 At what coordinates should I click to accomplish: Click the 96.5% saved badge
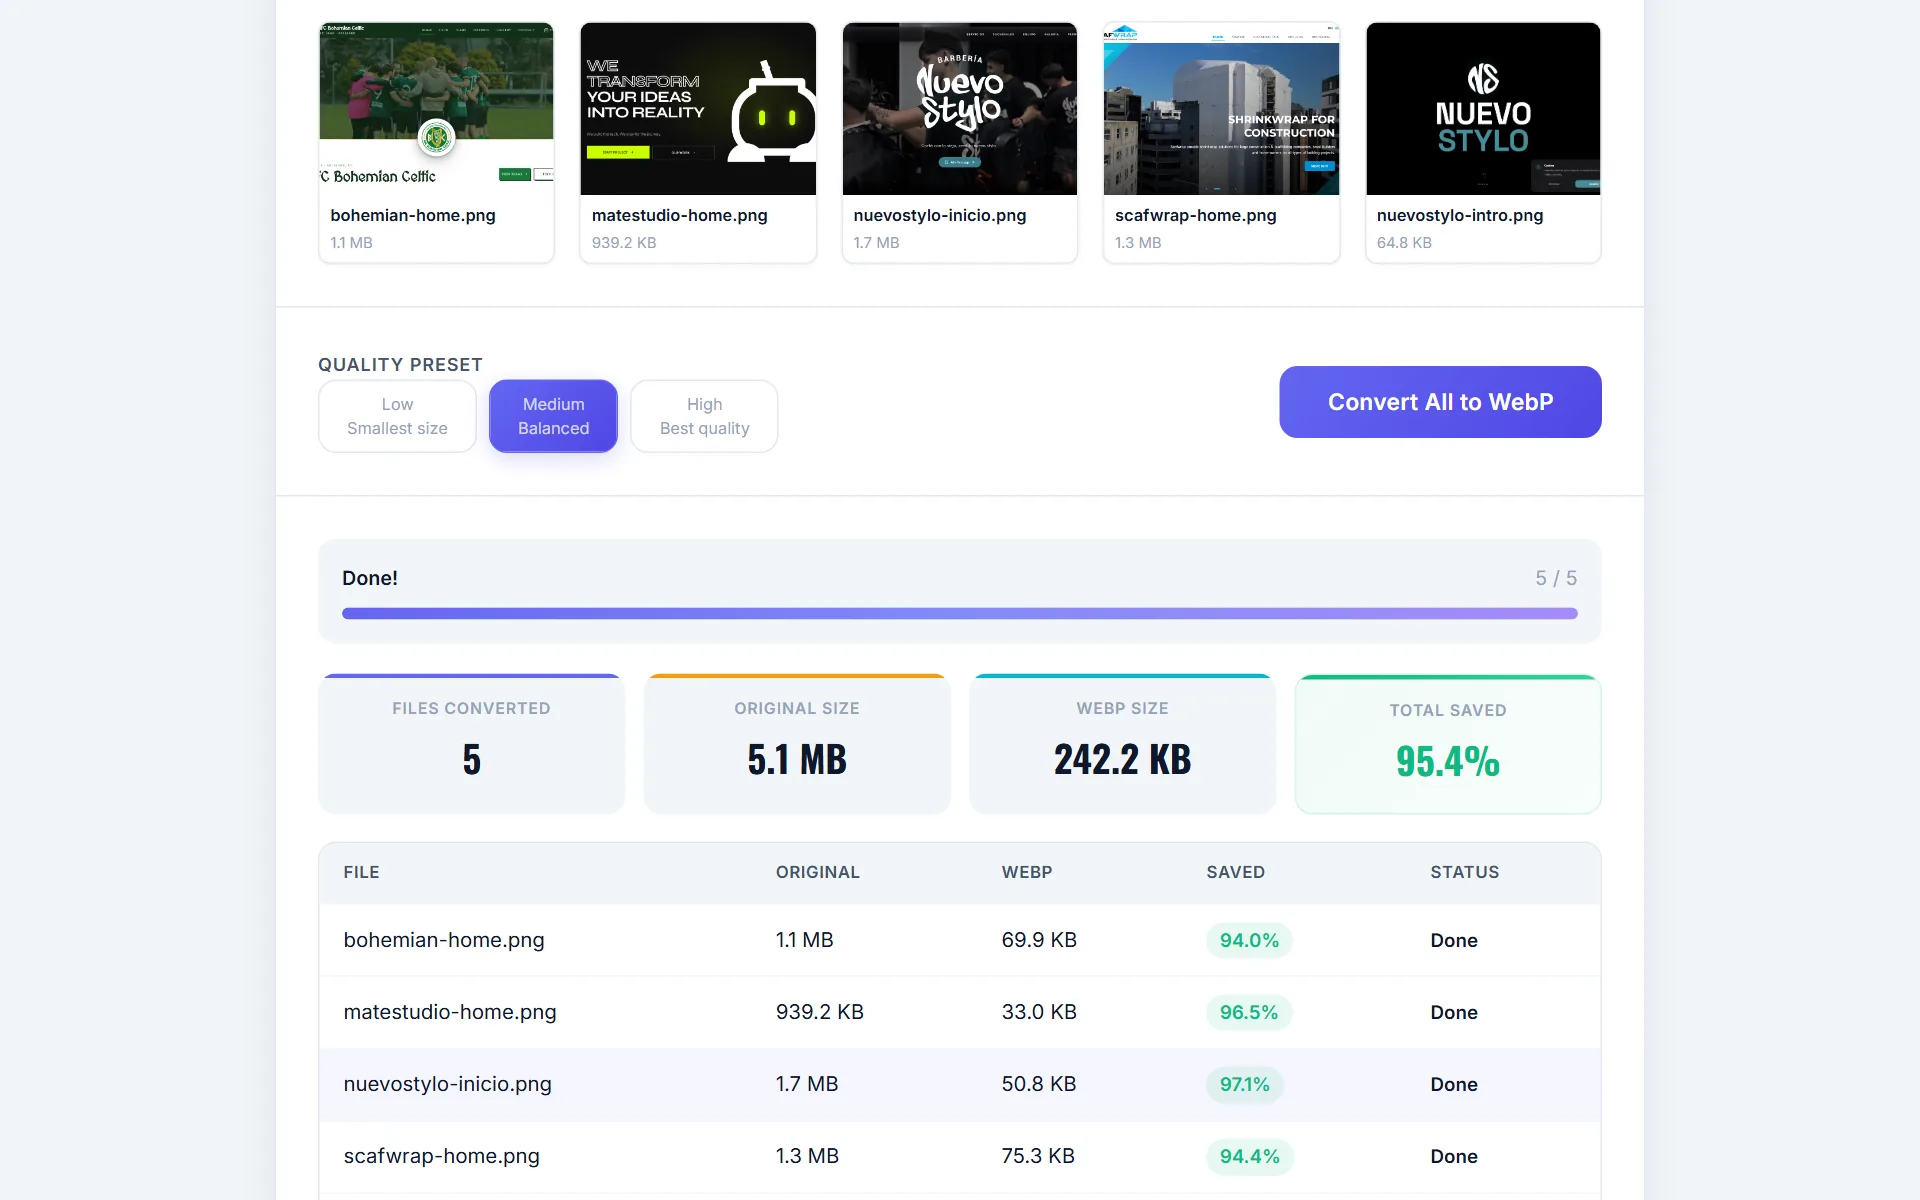(x=1248, y=1012)
